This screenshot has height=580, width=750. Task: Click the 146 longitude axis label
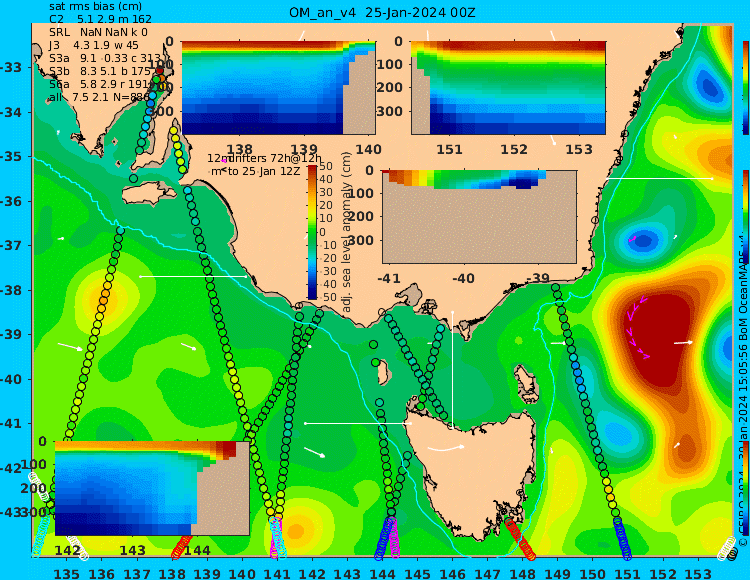(x=452, y=574)
